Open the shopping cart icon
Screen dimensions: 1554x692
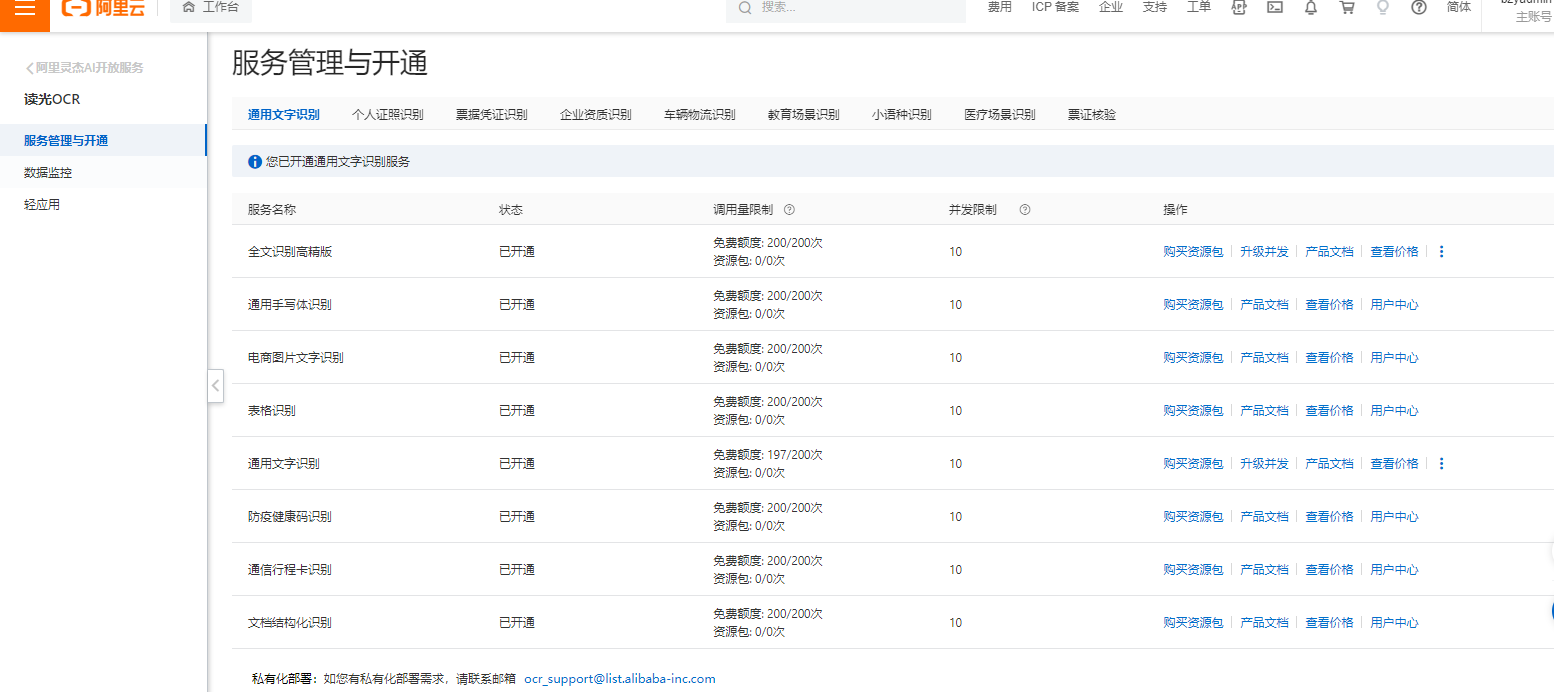1347,7
